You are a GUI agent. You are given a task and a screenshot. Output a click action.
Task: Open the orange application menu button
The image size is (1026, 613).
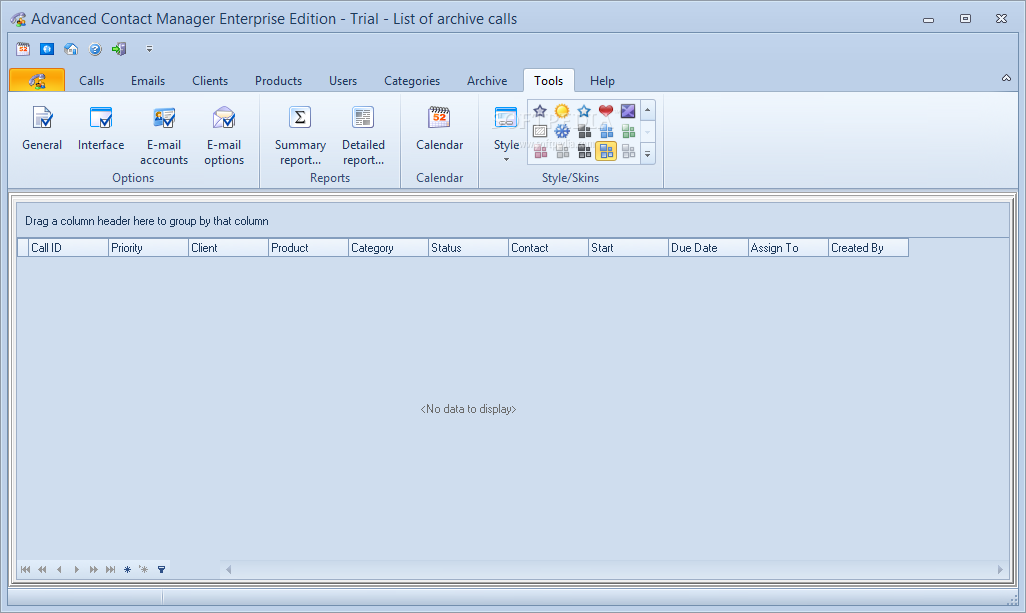pos(37,80)
